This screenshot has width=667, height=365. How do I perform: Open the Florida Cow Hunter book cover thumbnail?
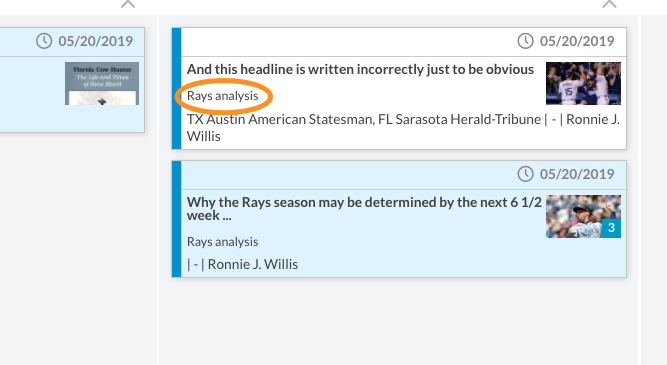102,83
